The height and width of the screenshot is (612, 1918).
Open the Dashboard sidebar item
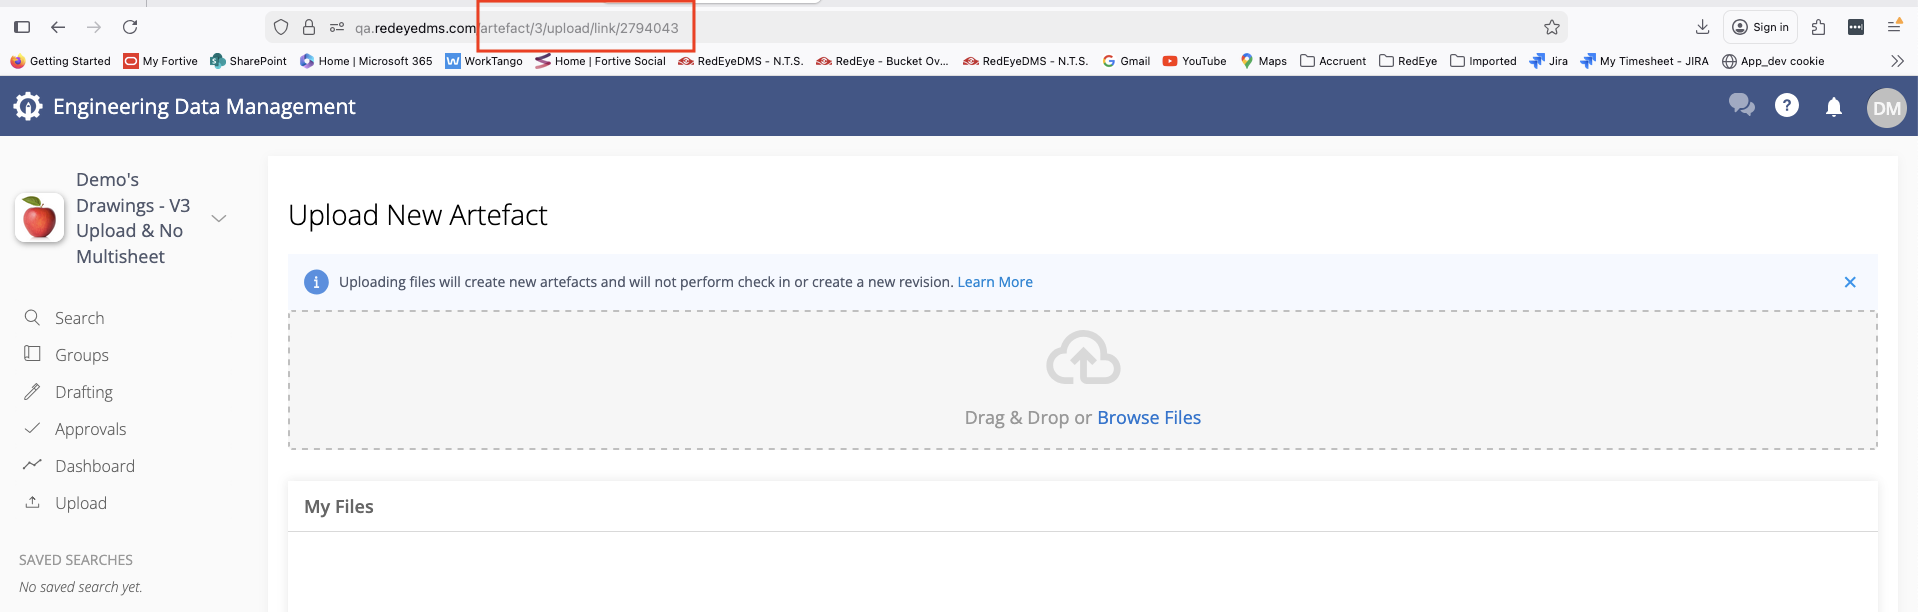[x=94, y=466]
